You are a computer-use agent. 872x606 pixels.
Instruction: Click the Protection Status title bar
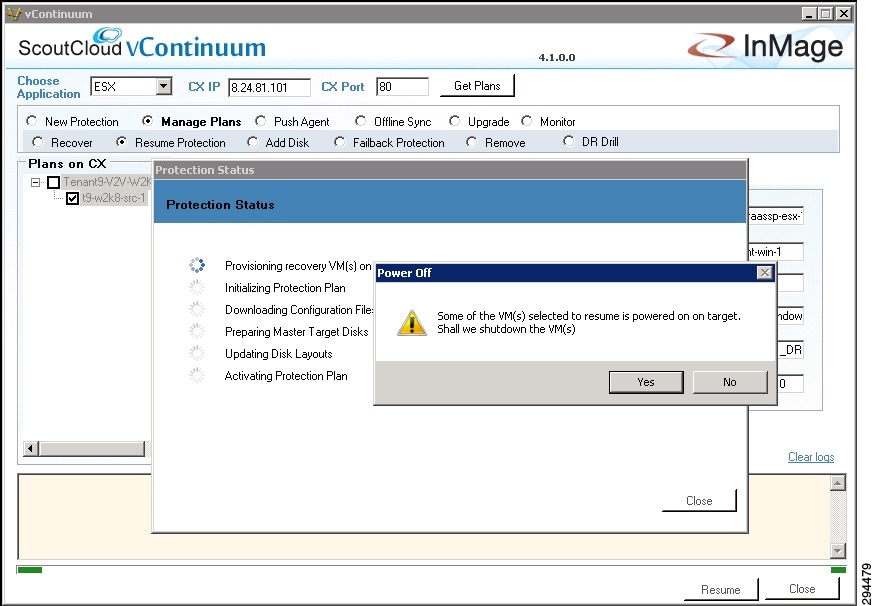(450, 170)
